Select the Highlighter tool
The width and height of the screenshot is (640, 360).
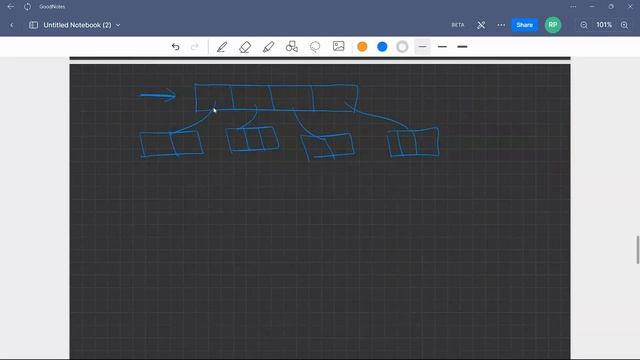(268, 47)
